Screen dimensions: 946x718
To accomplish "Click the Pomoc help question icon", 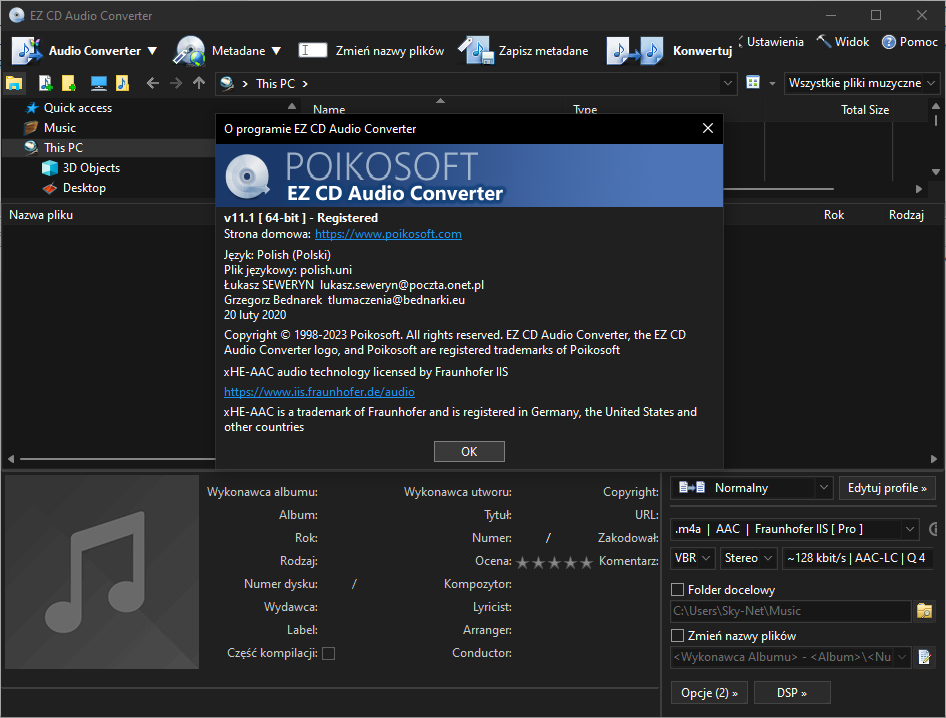I will (x=888, y=42).
